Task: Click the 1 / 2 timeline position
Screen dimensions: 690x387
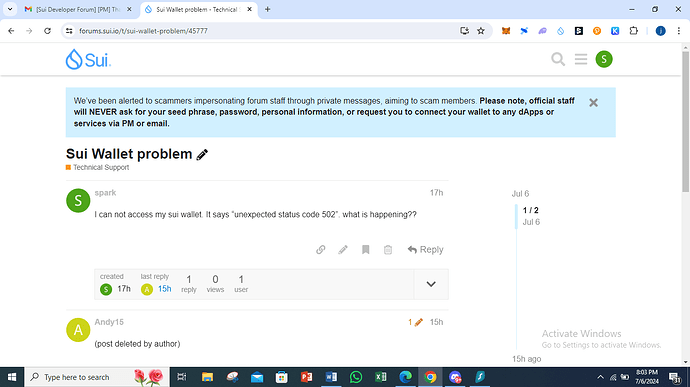Action: 531,210
